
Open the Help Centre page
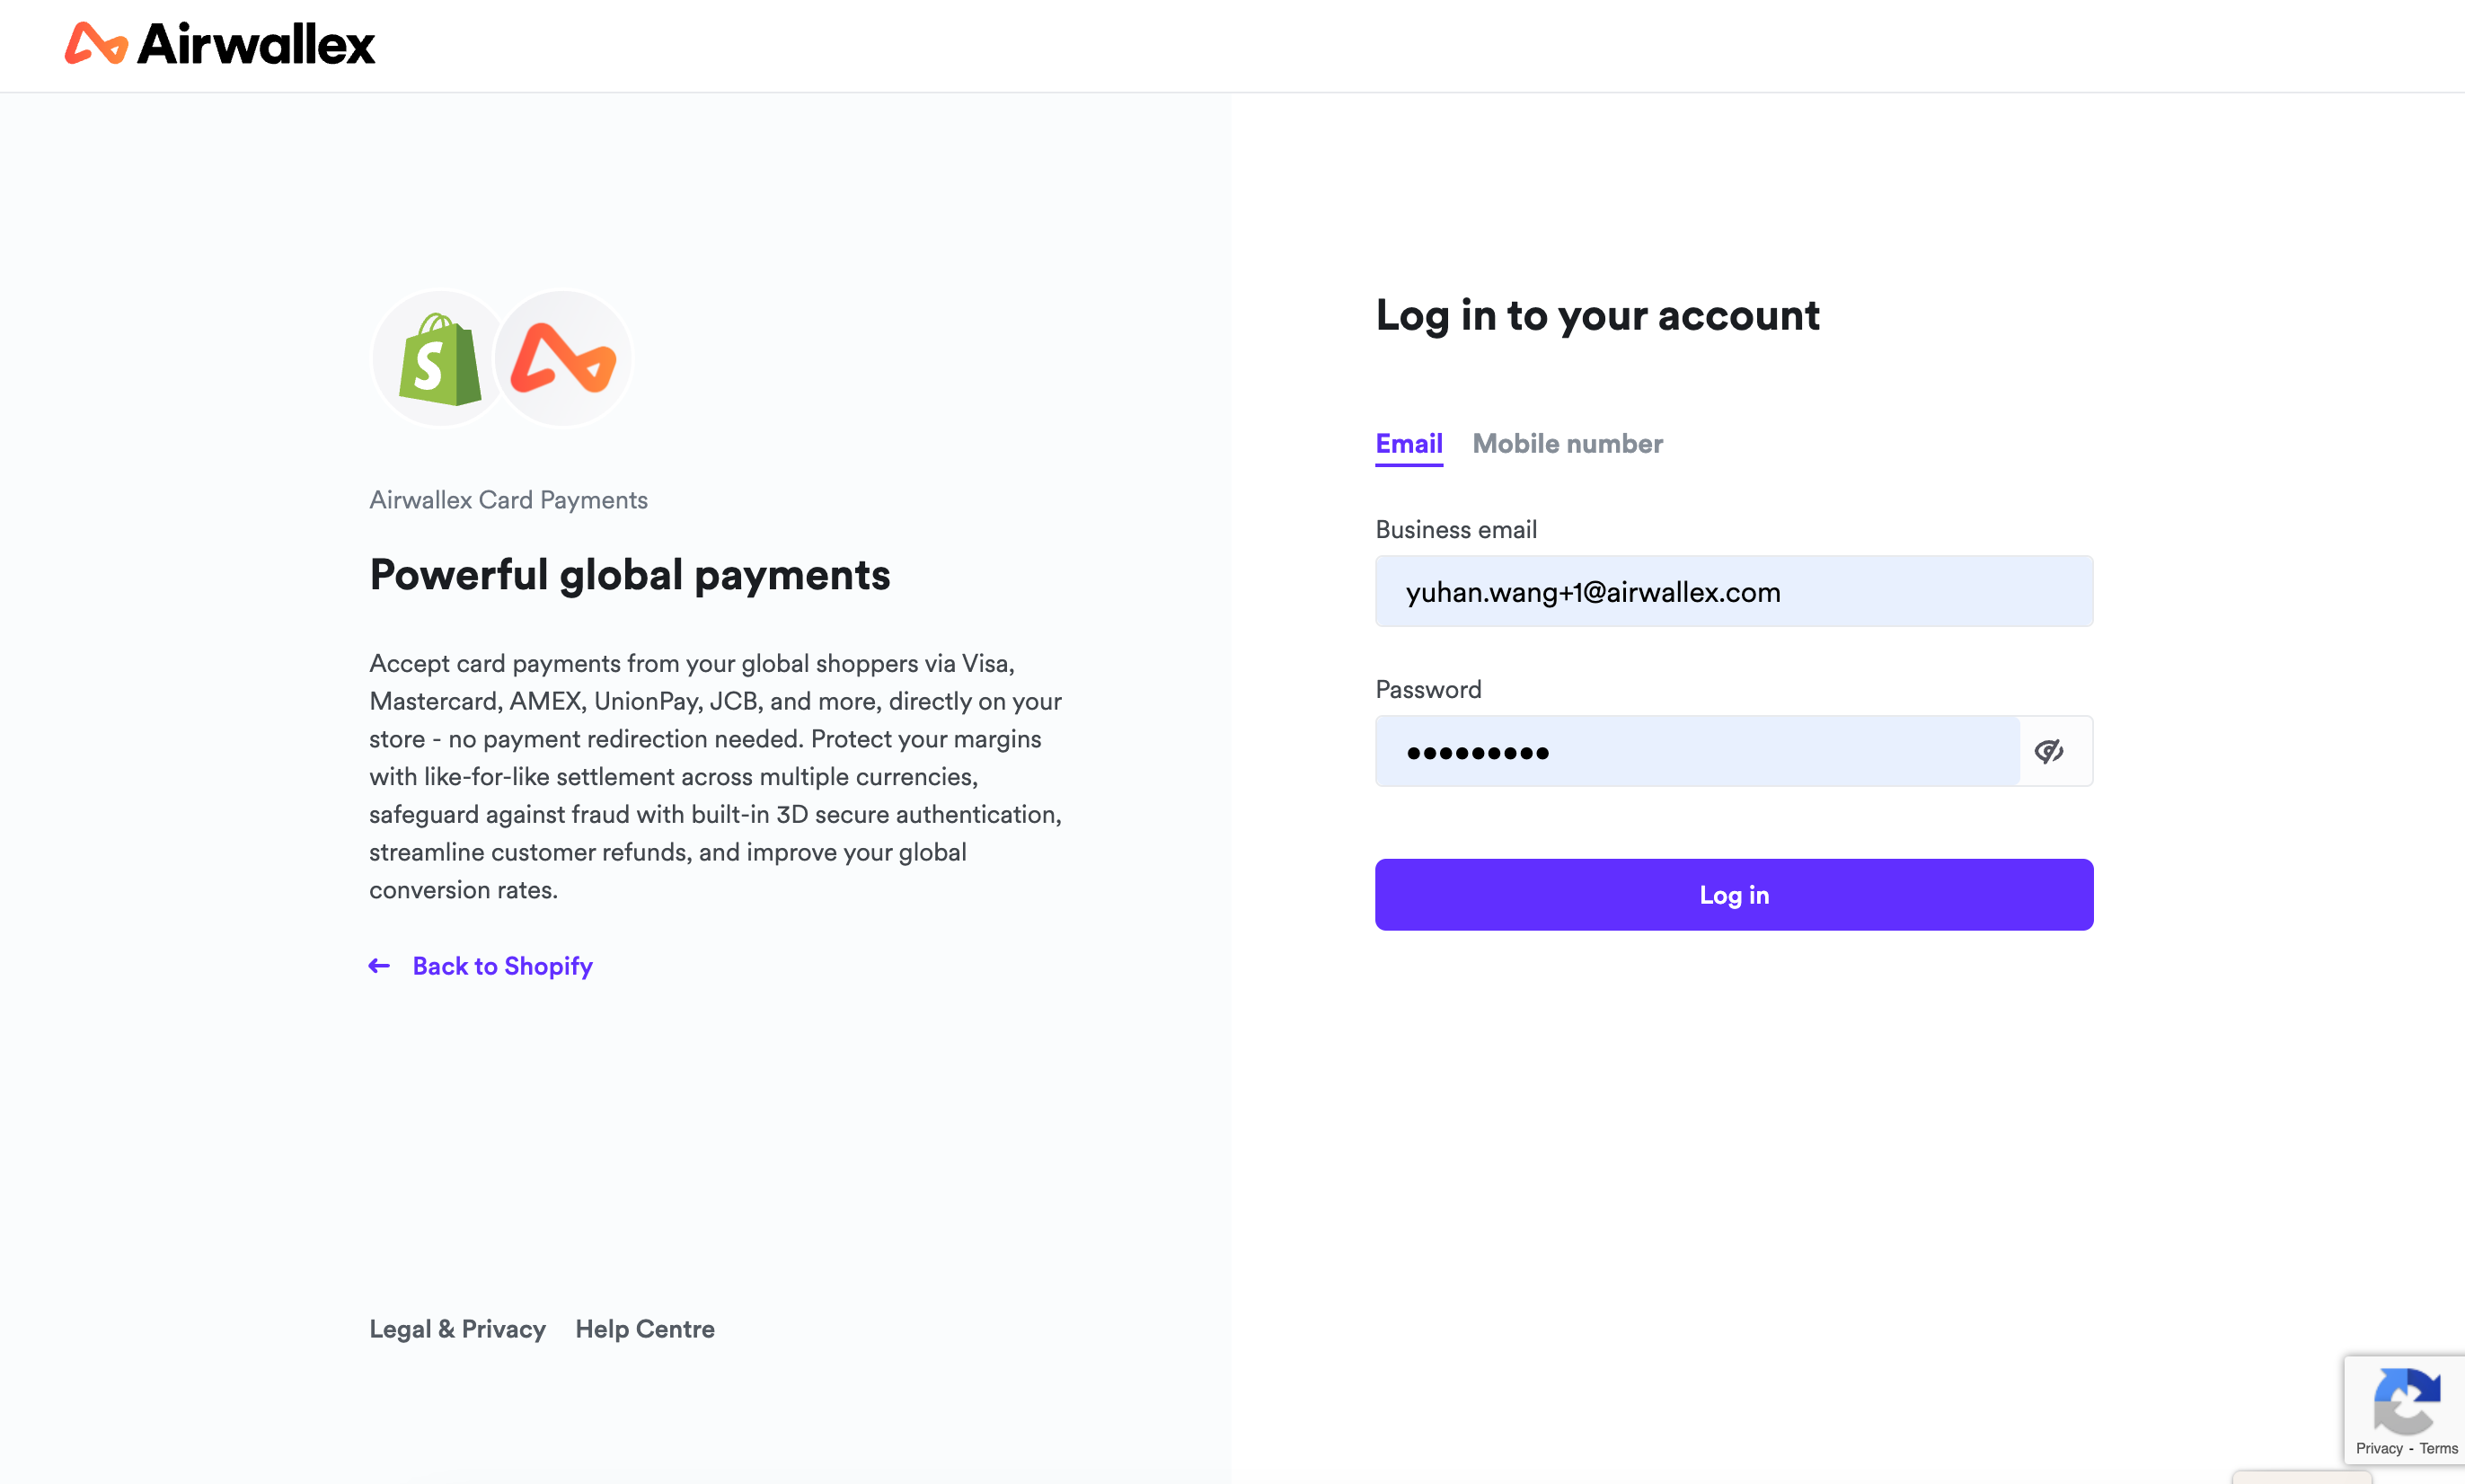[x=644, y=1329]
